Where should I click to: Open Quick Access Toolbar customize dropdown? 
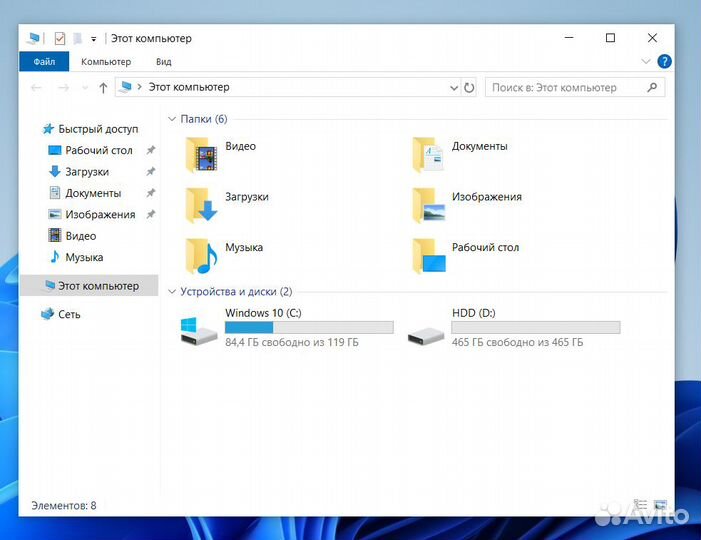tap(93, 39)
